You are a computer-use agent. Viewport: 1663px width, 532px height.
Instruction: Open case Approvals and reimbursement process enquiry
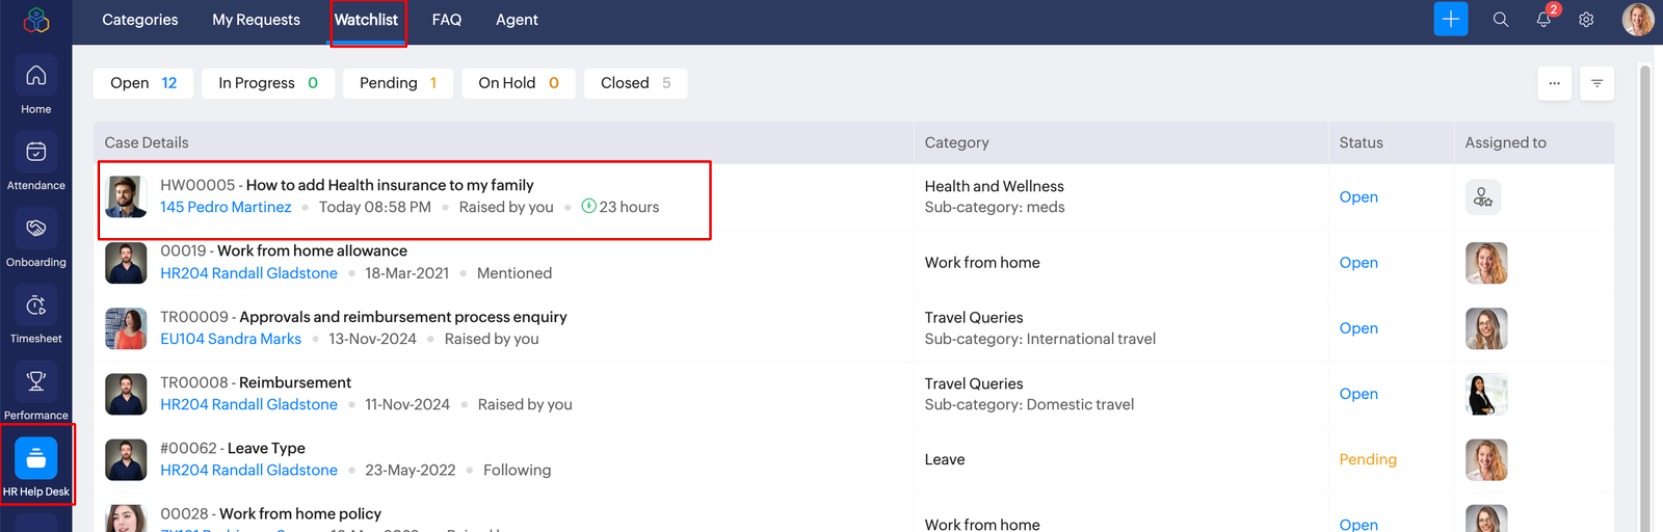tap(403, 317)
